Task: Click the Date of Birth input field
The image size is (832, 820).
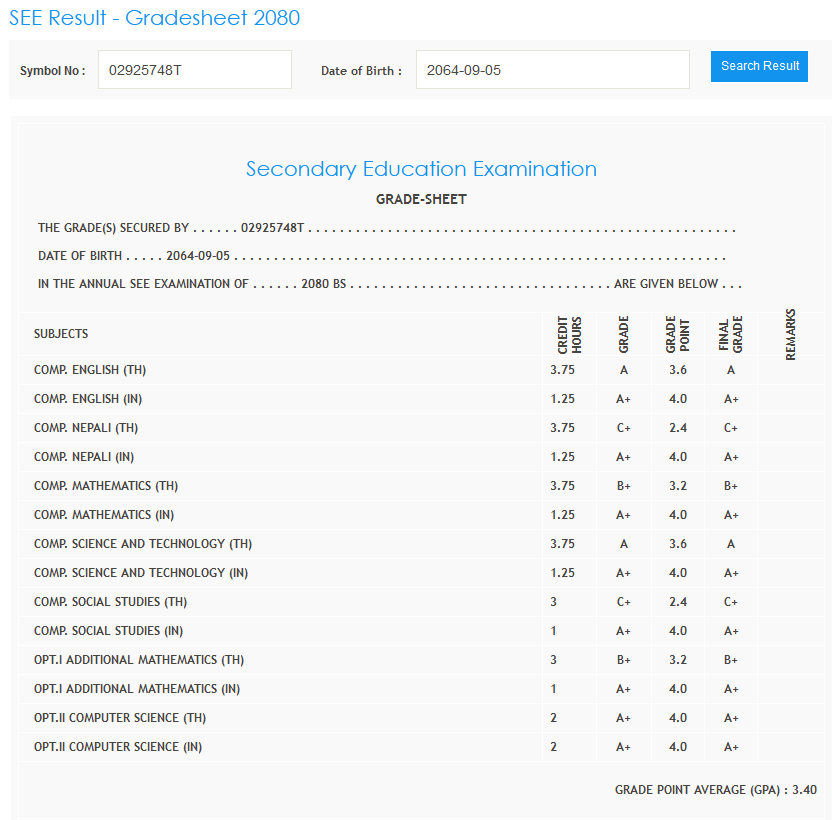Action: 552,70
